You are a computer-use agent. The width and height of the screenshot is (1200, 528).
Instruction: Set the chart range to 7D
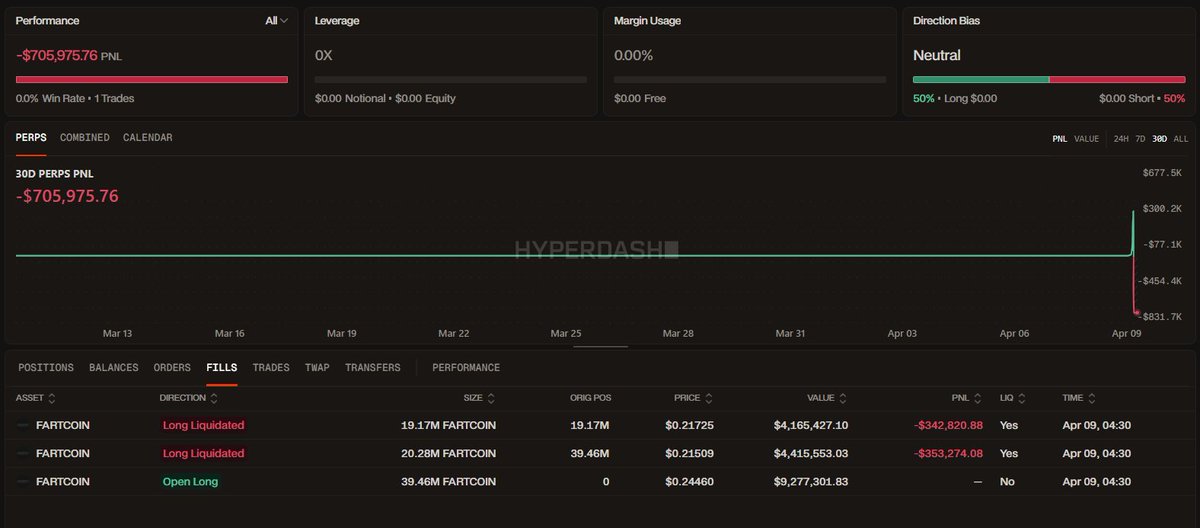tap(1139, 139)
